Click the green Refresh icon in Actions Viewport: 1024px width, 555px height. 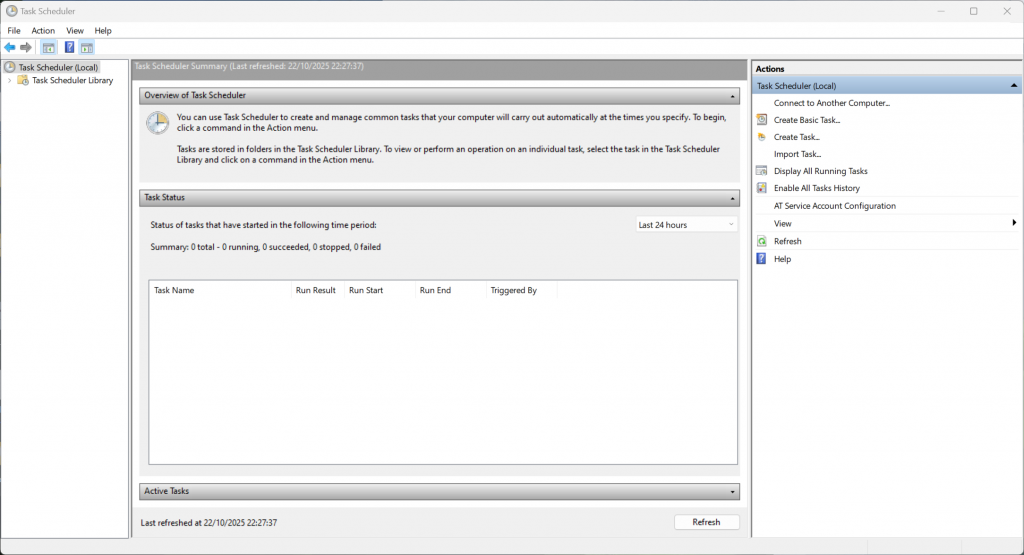click(x=761, y=241)
